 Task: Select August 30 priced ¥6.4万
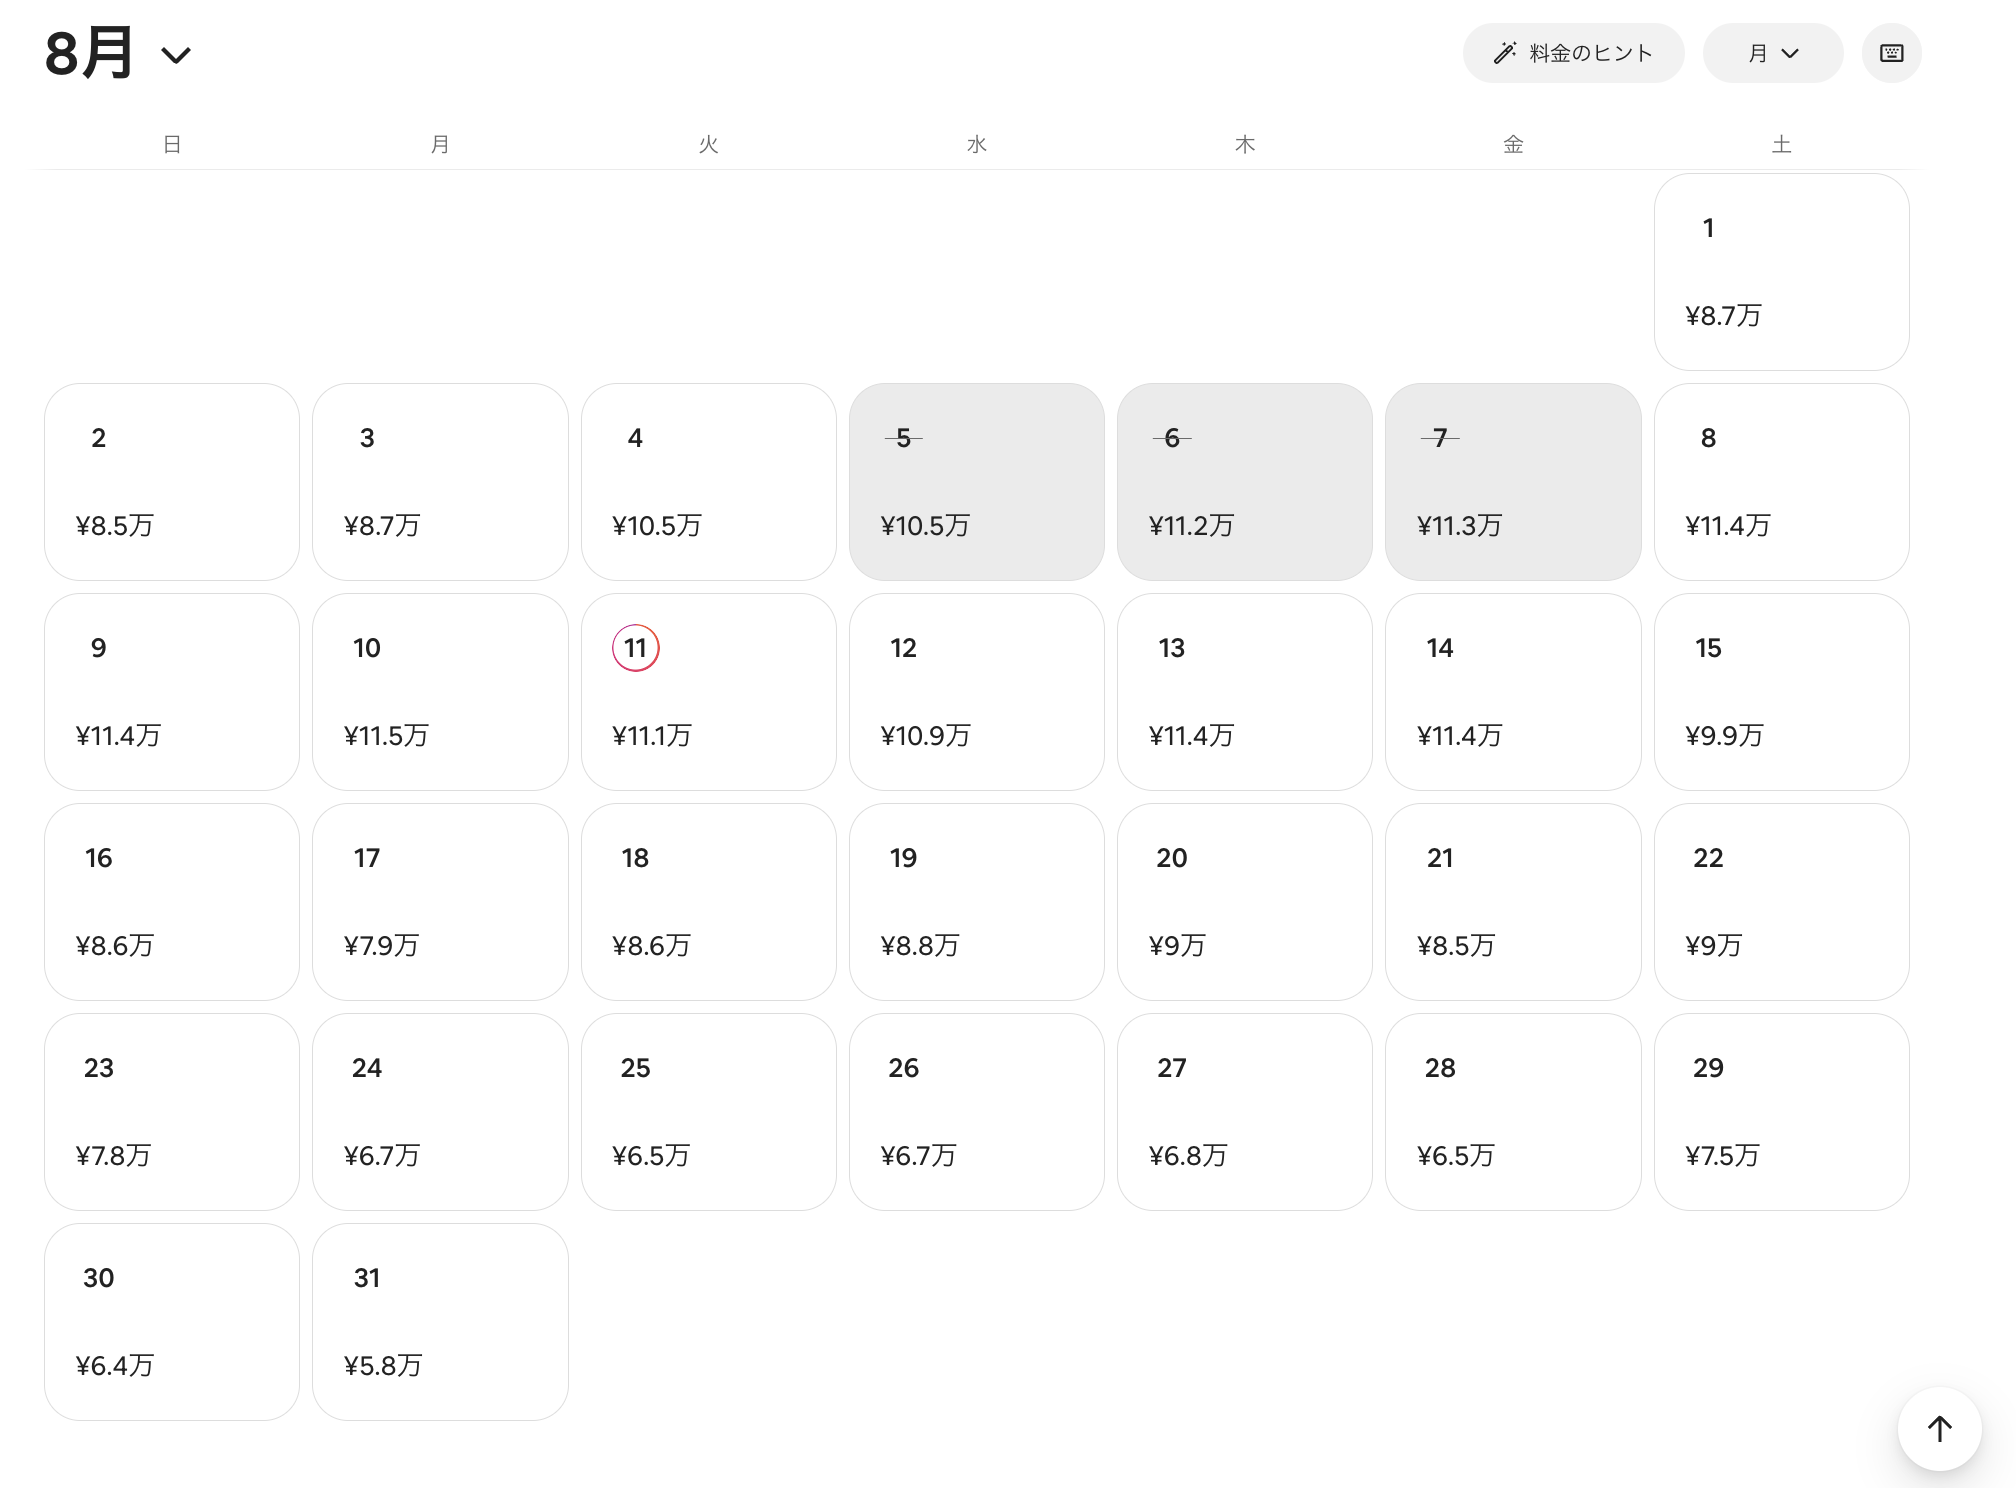pyautogui.click(x=172, y=1321)
